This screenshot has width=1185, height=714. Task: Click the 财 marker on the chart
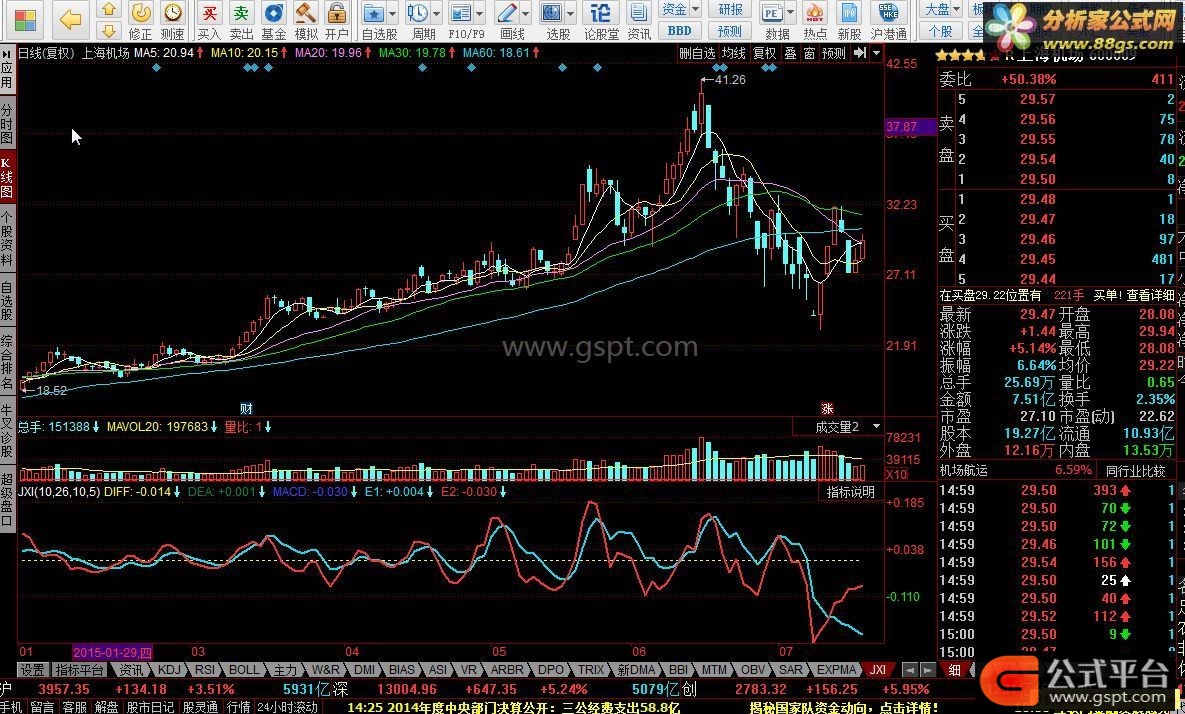pyautogui.click(x=246, y=409)
